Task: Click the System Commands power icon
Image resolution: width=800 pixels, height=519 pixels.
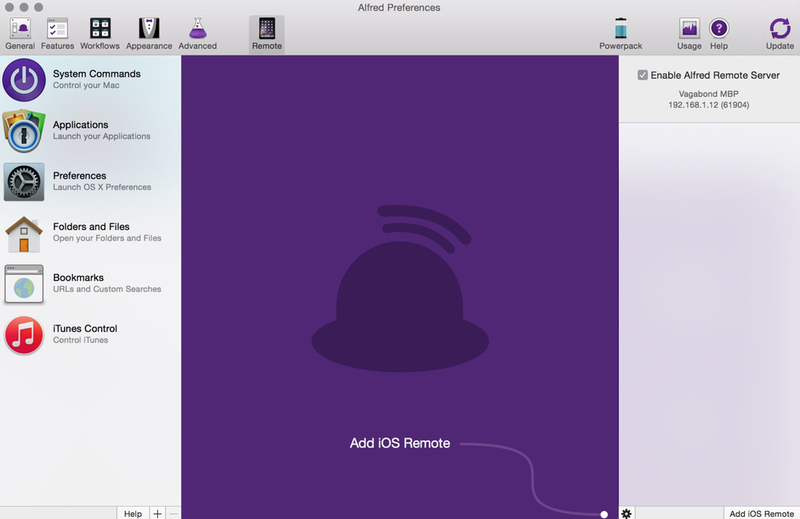Action: [24, 80]
